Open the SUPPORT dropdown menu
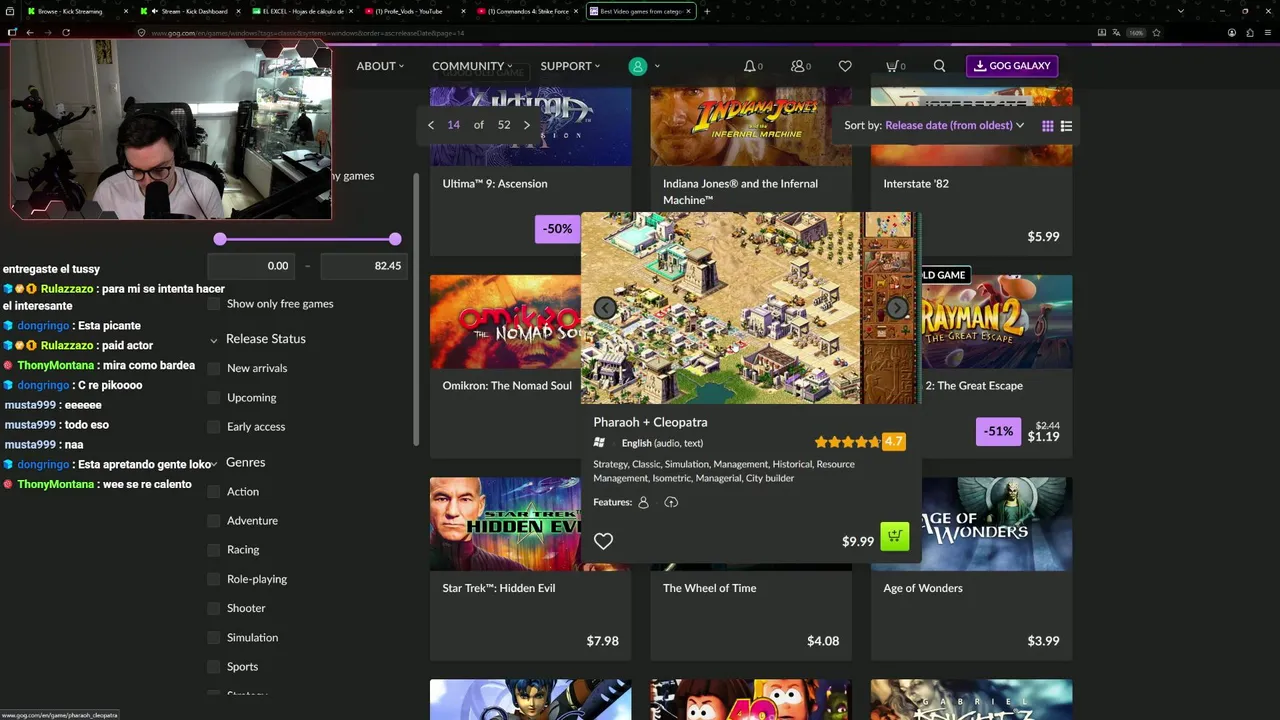 point(570,66)
